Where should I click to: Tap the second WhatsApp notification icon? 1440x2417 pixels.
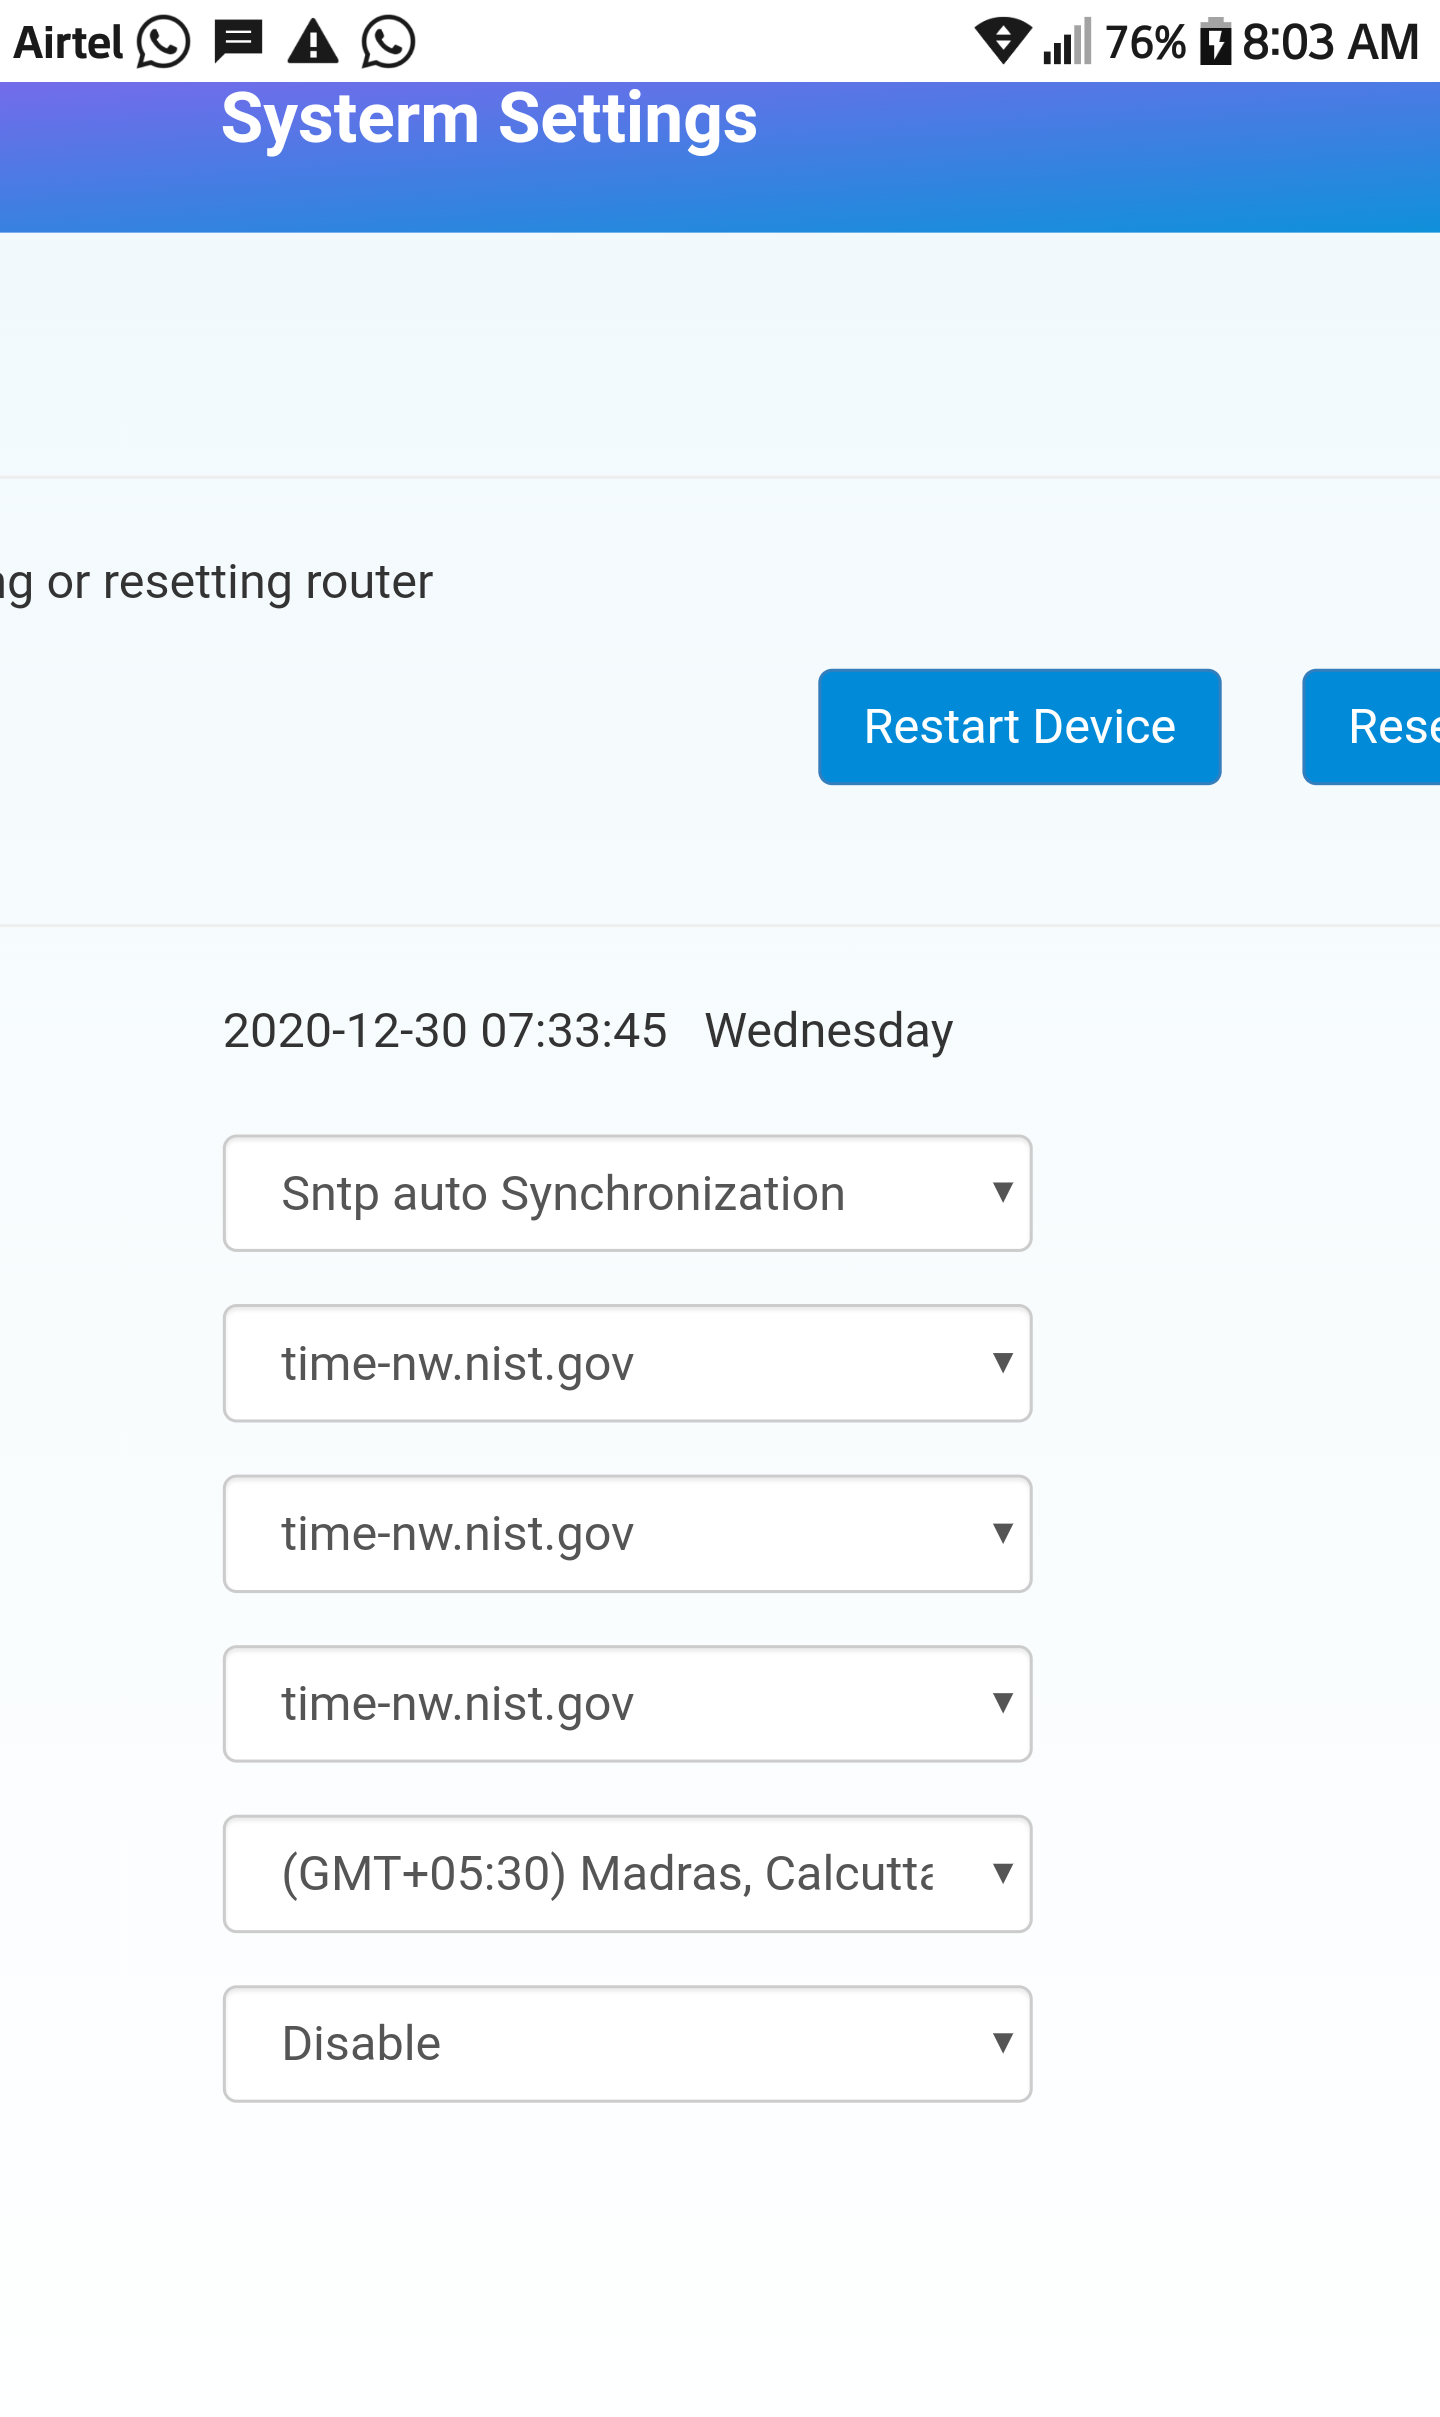pyautogui.click(x=388, y=42)
